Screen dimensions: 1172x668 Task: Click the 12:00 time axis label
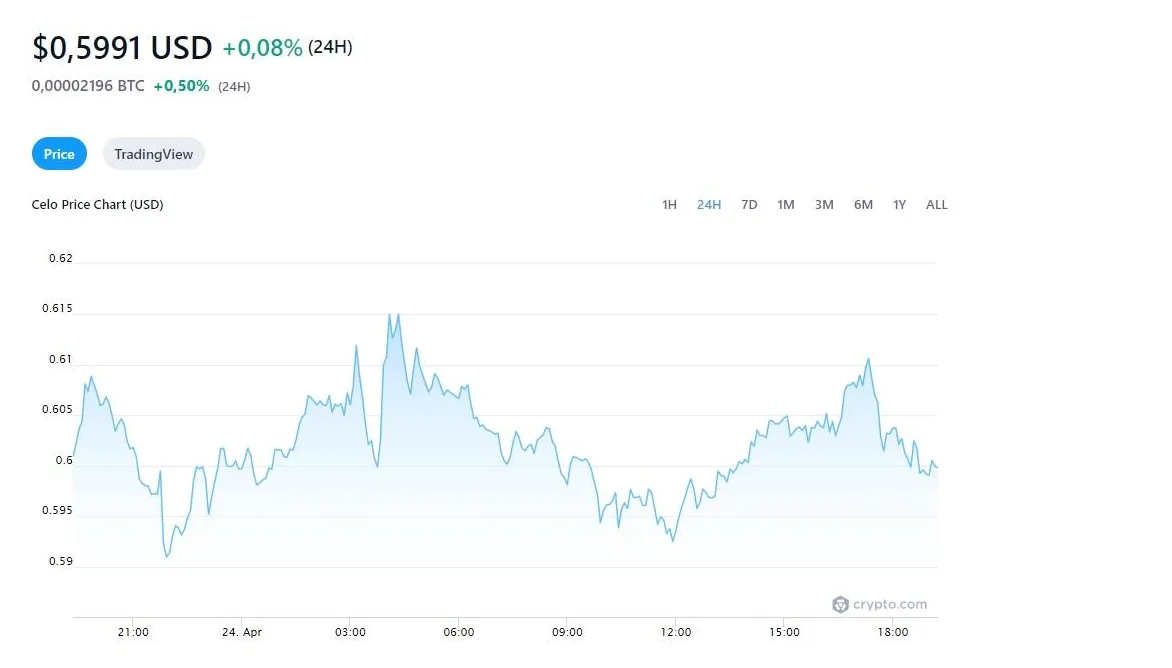675,632
